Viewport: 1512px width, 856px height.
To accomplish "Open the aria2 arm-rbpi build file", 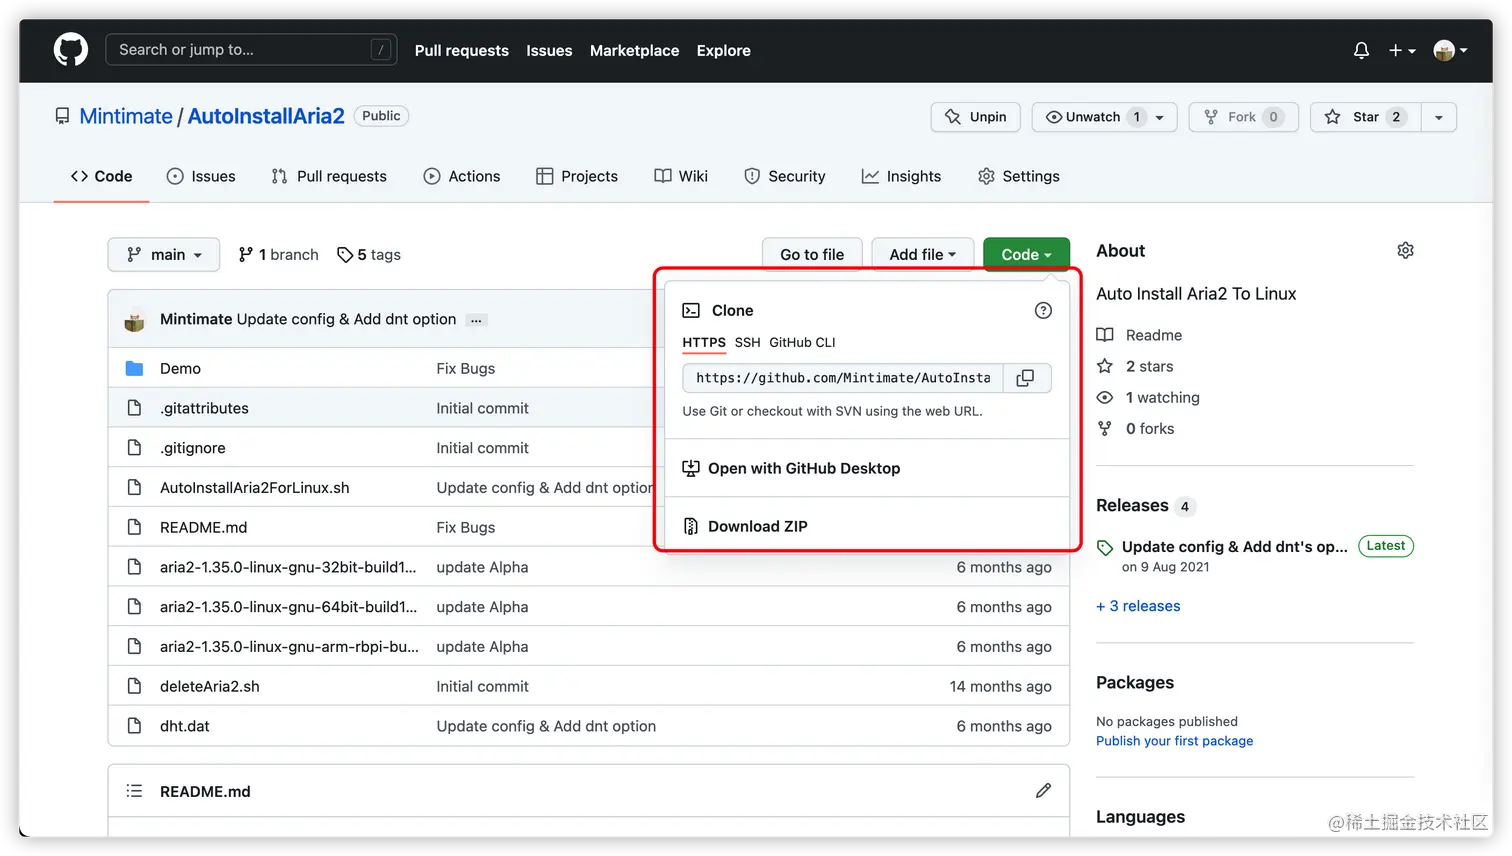I will pyautogui.click(x=289, y=647).
